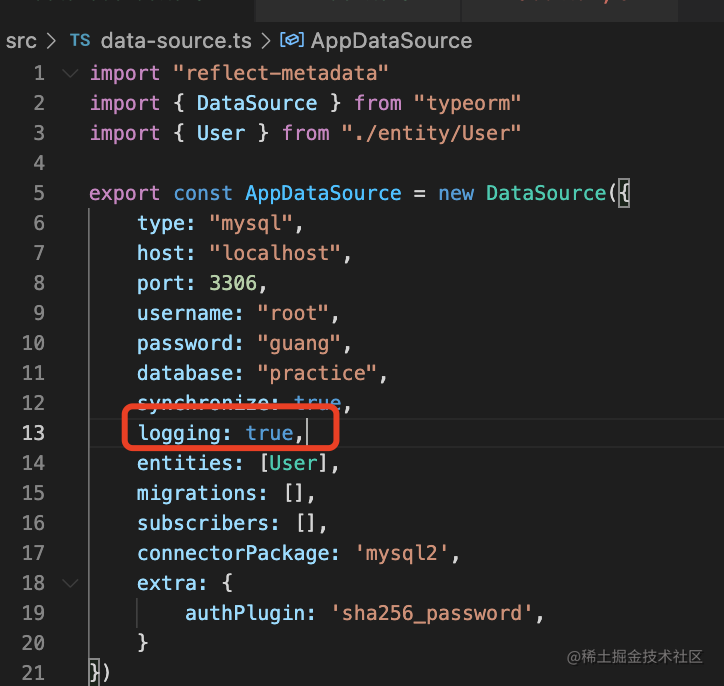
Task: Click DataSource in the line 2 import
Action: (x=257, y=103)
